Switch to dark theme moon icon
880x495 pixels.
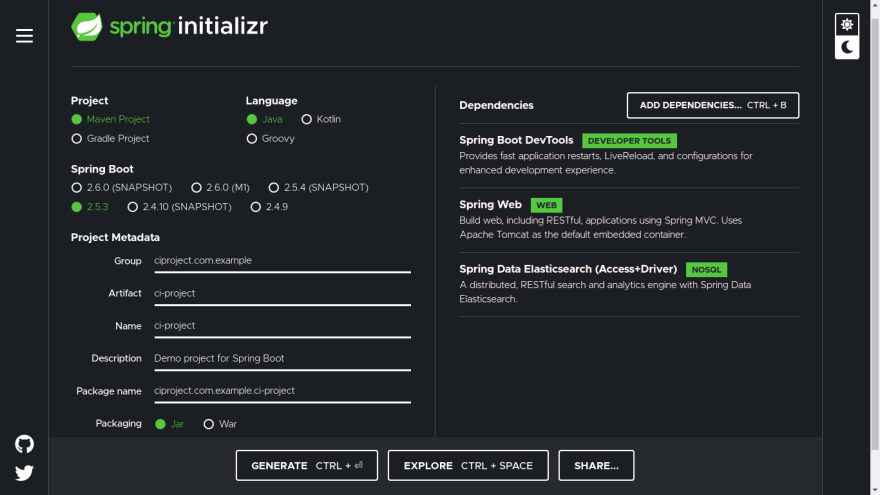tap(847, 48)
